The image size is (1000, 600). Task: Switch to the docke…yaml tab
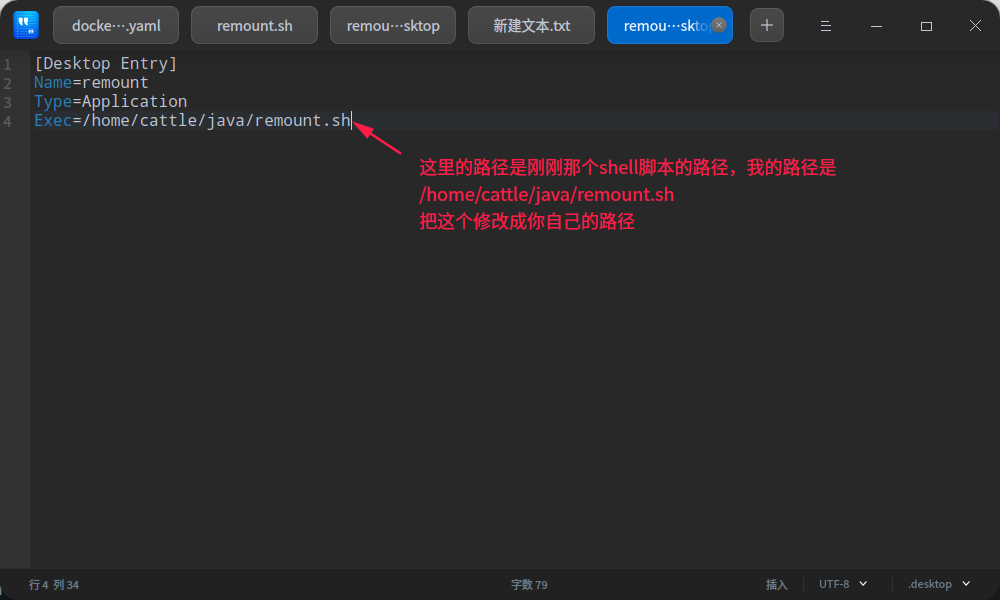[x=116, y=25]
